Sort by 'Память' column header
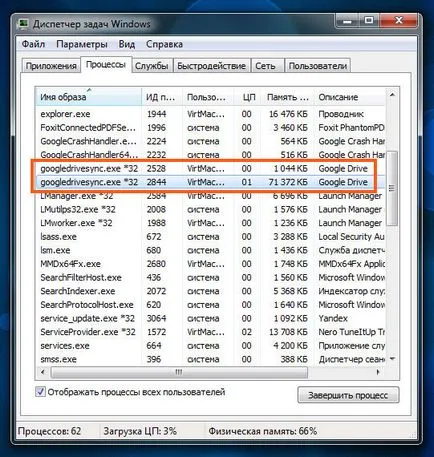 287,97
